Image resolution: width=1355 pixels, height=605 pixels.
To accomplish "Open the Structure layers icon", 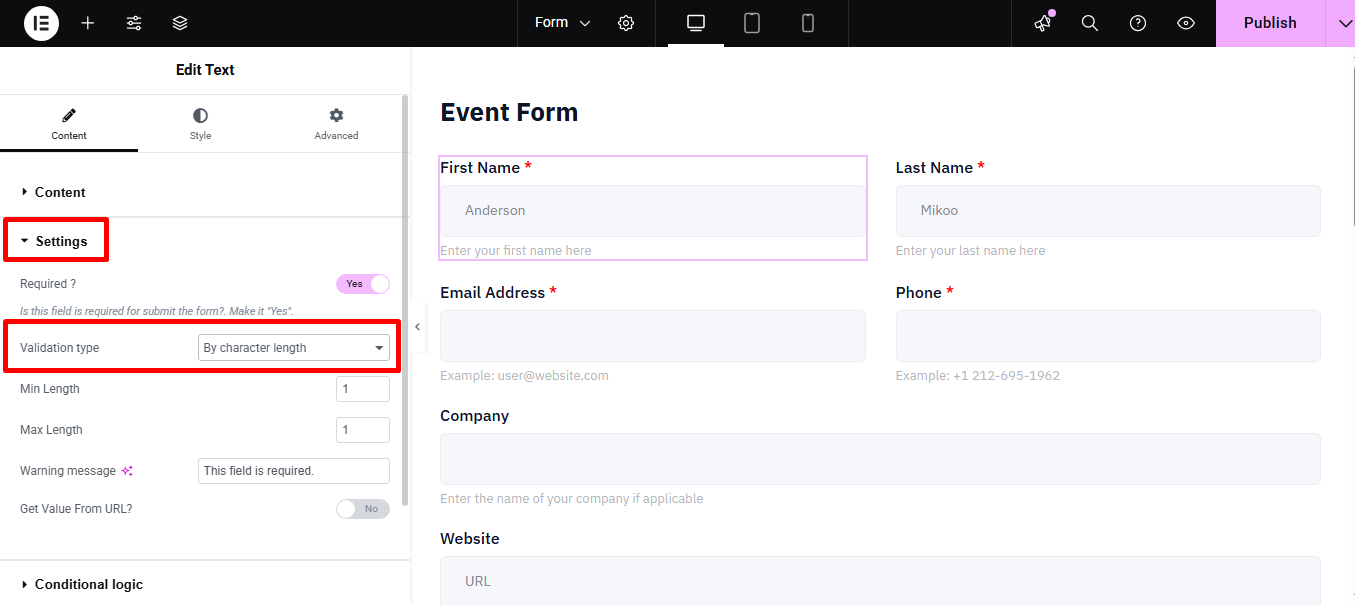I will [180, 23].
